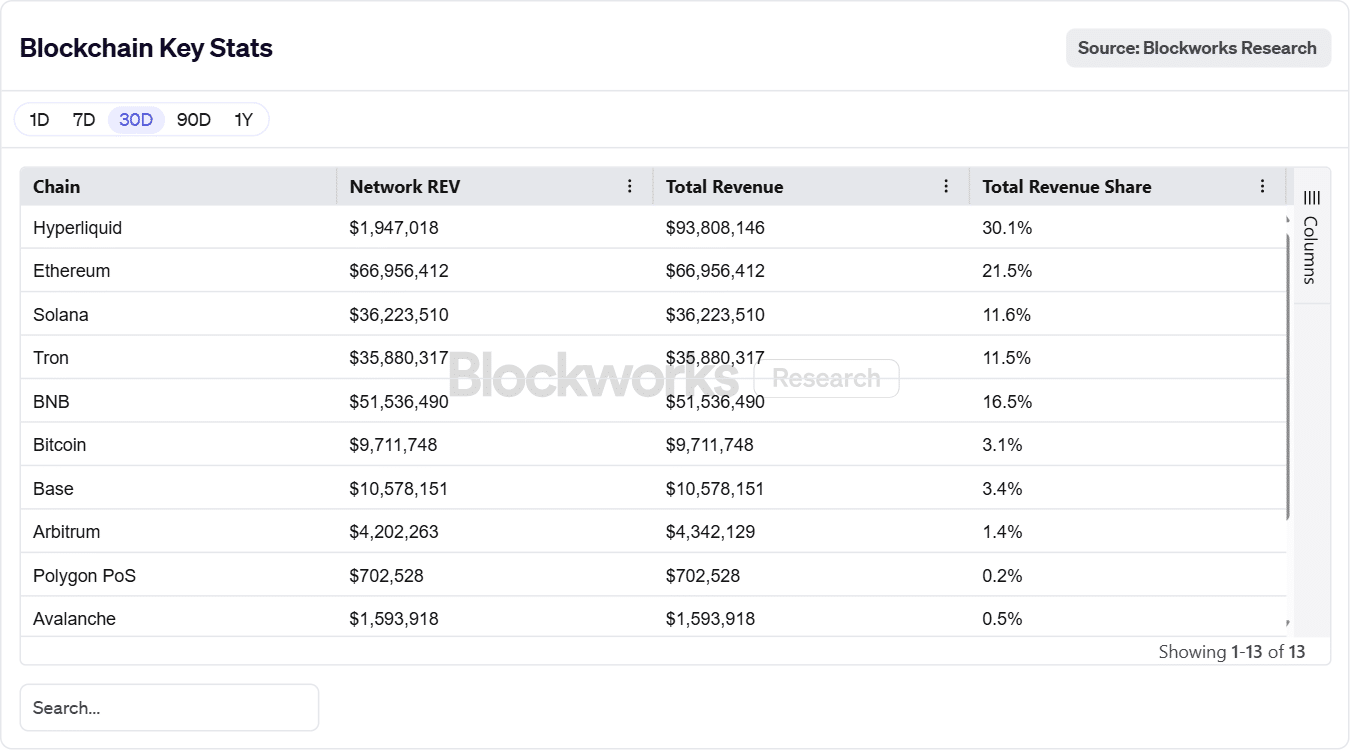Screen dimensions: 1350x750
Task: Expand the Columns side panel
Action: pos(1311,250)
